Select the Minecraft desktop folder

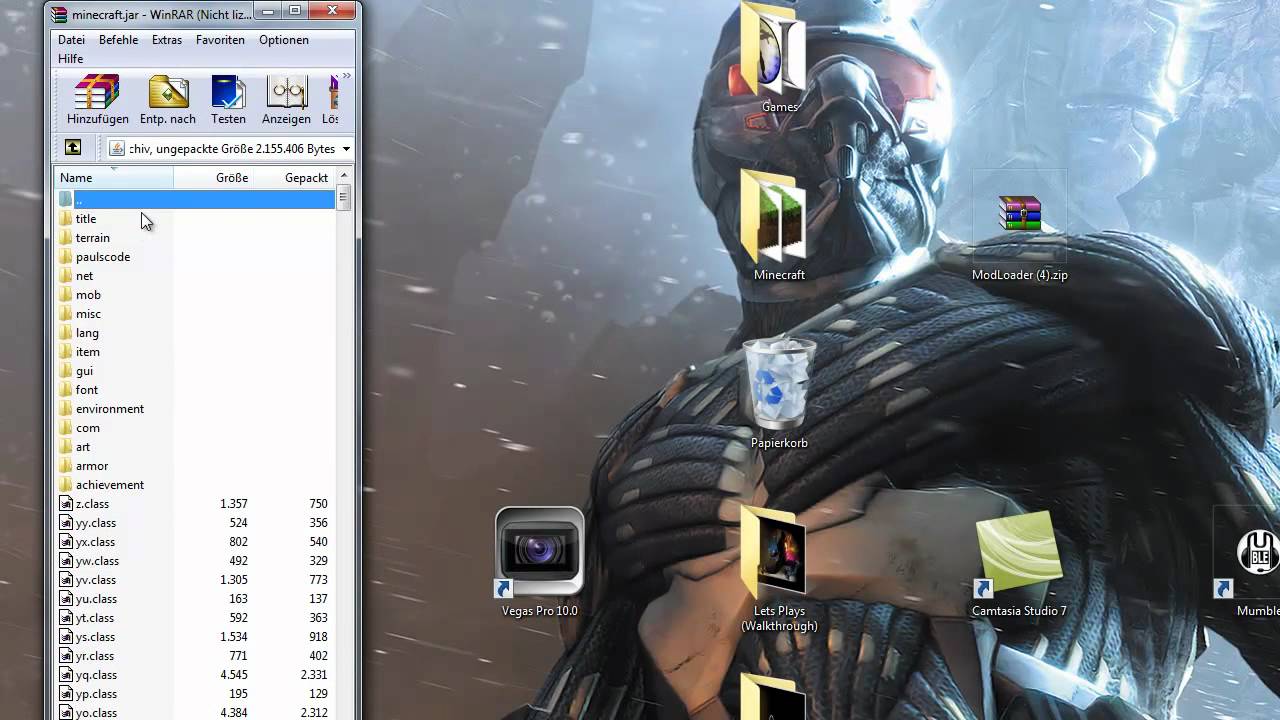click(779, 226)
